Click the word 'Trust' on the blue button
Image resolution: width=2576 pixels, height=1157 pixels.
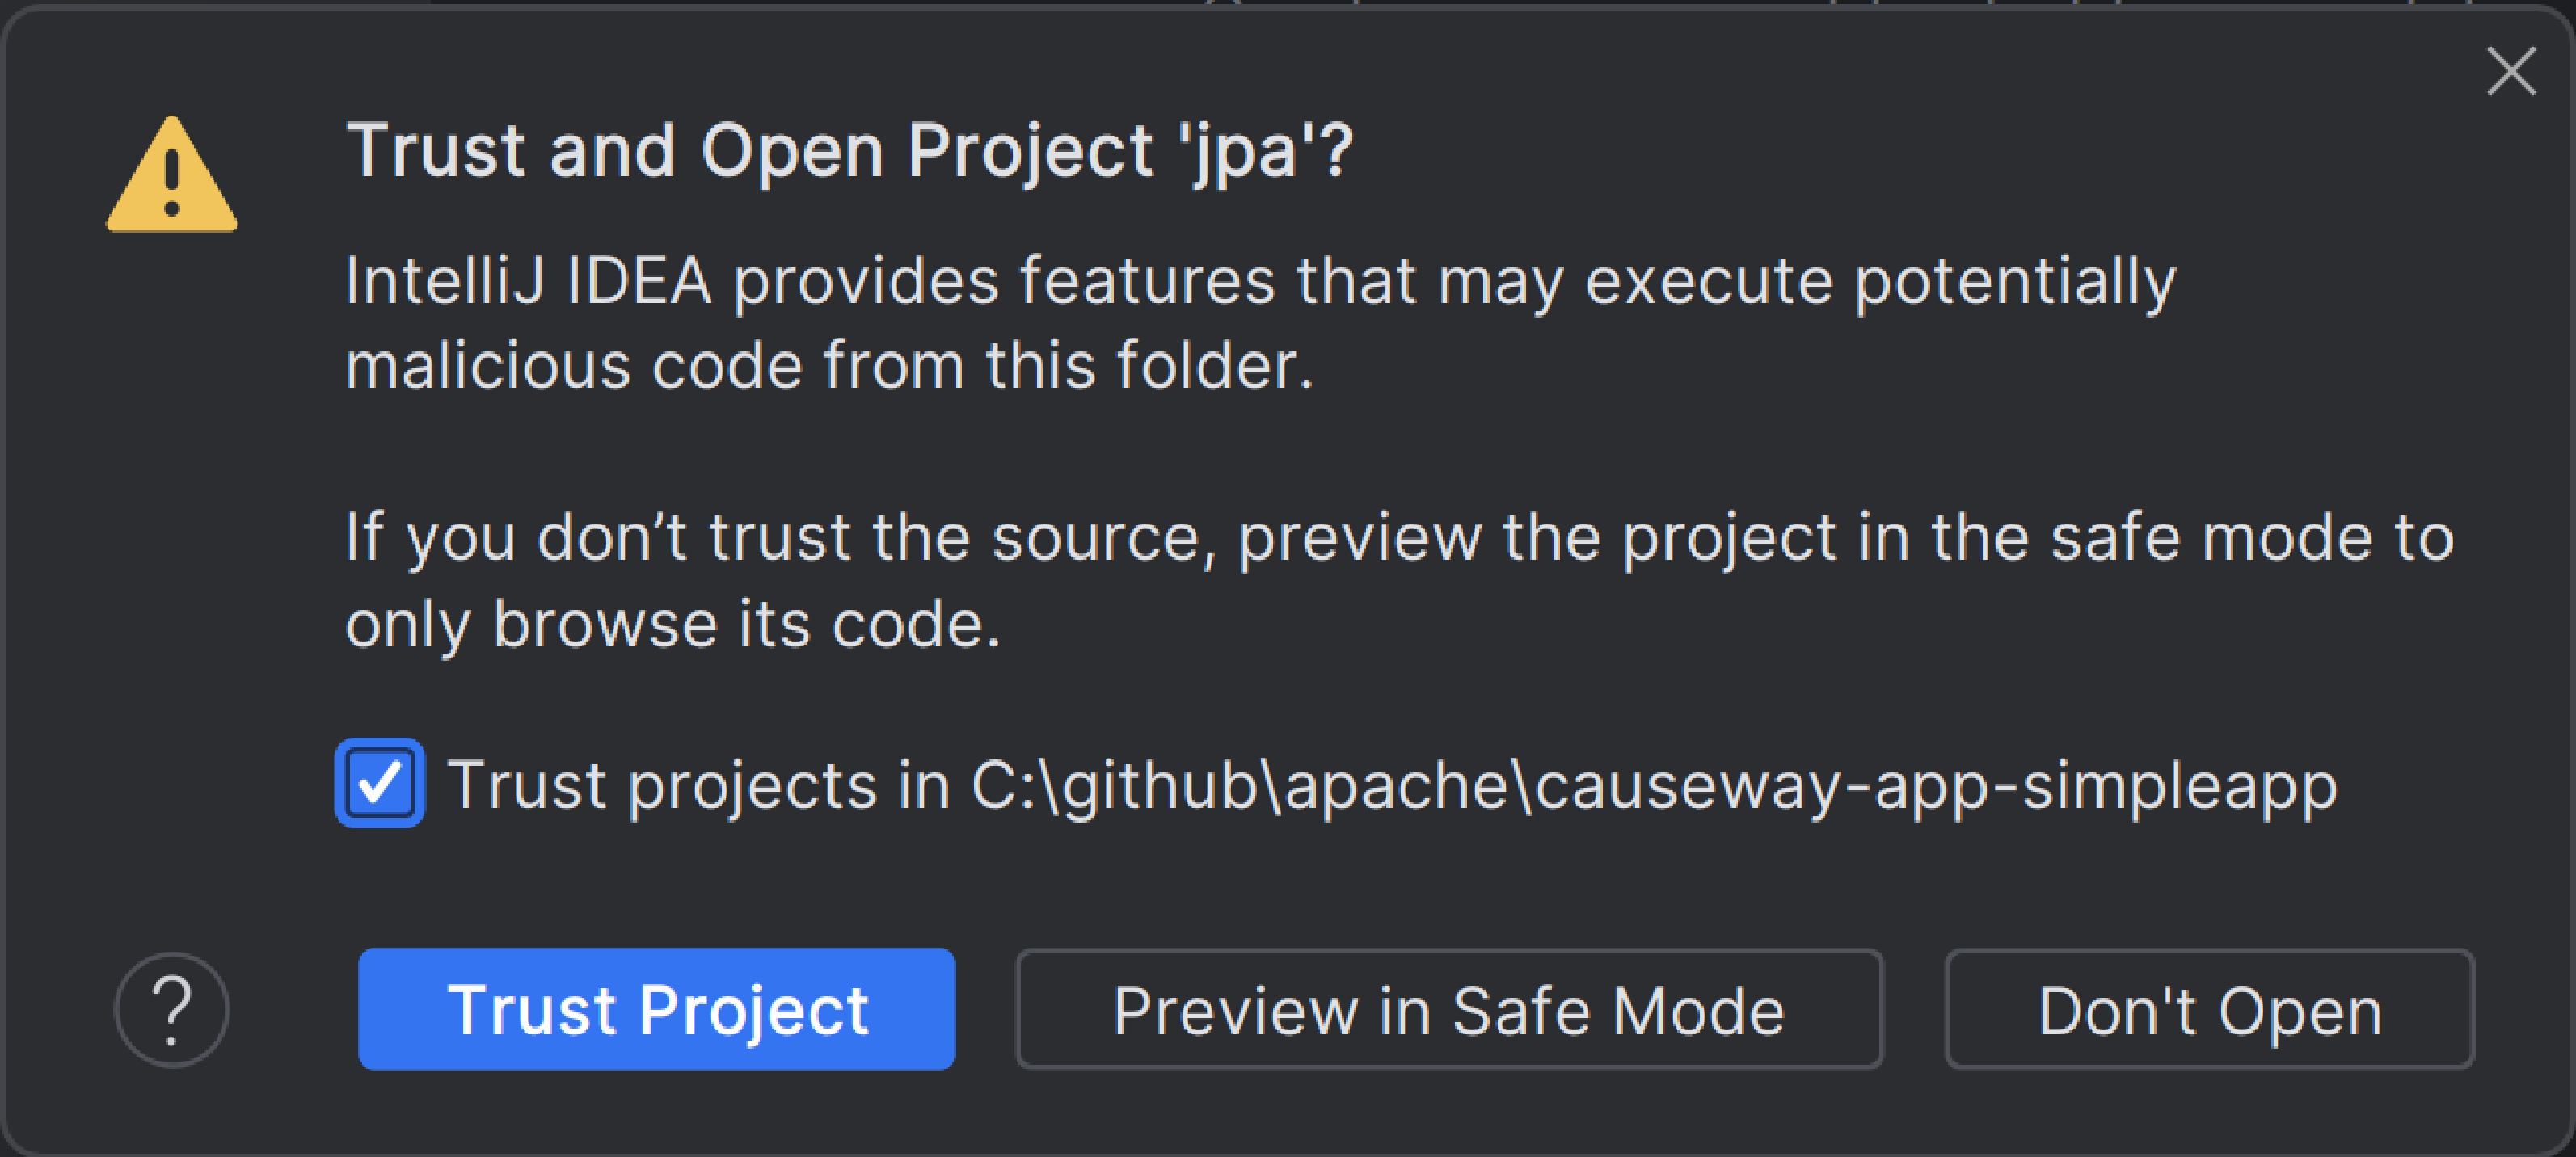coord(530,1010)
